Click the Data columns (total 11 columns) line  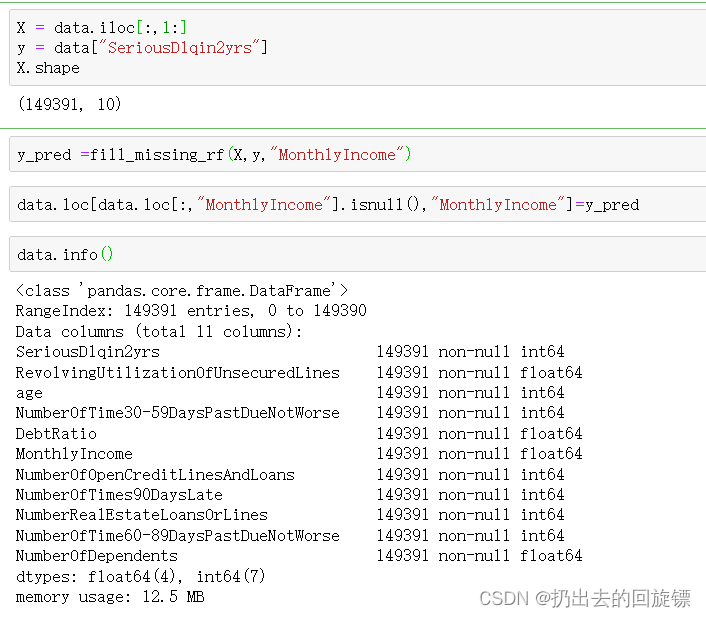click(x=159, y=331)
